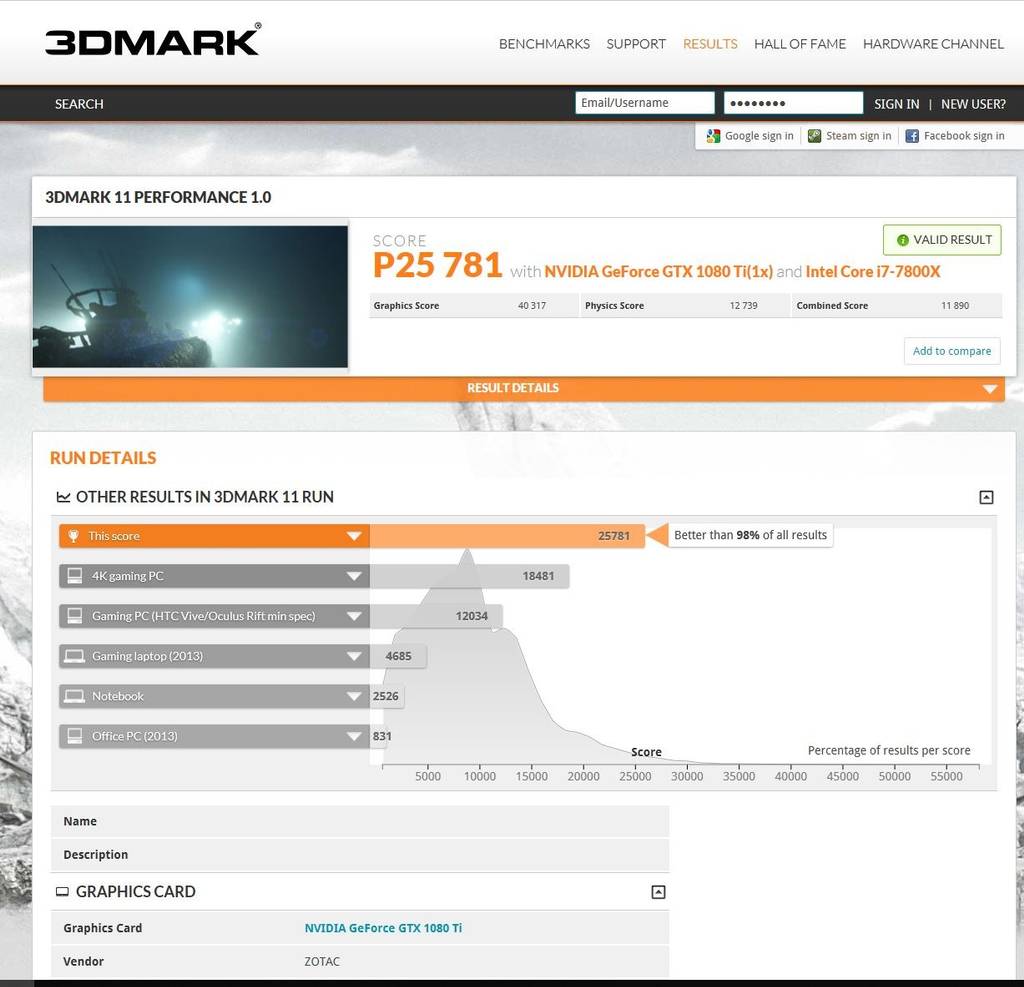Click the Combined Score 11 890 cell
Screen dimensions: 1024x987
click(896, 305)
